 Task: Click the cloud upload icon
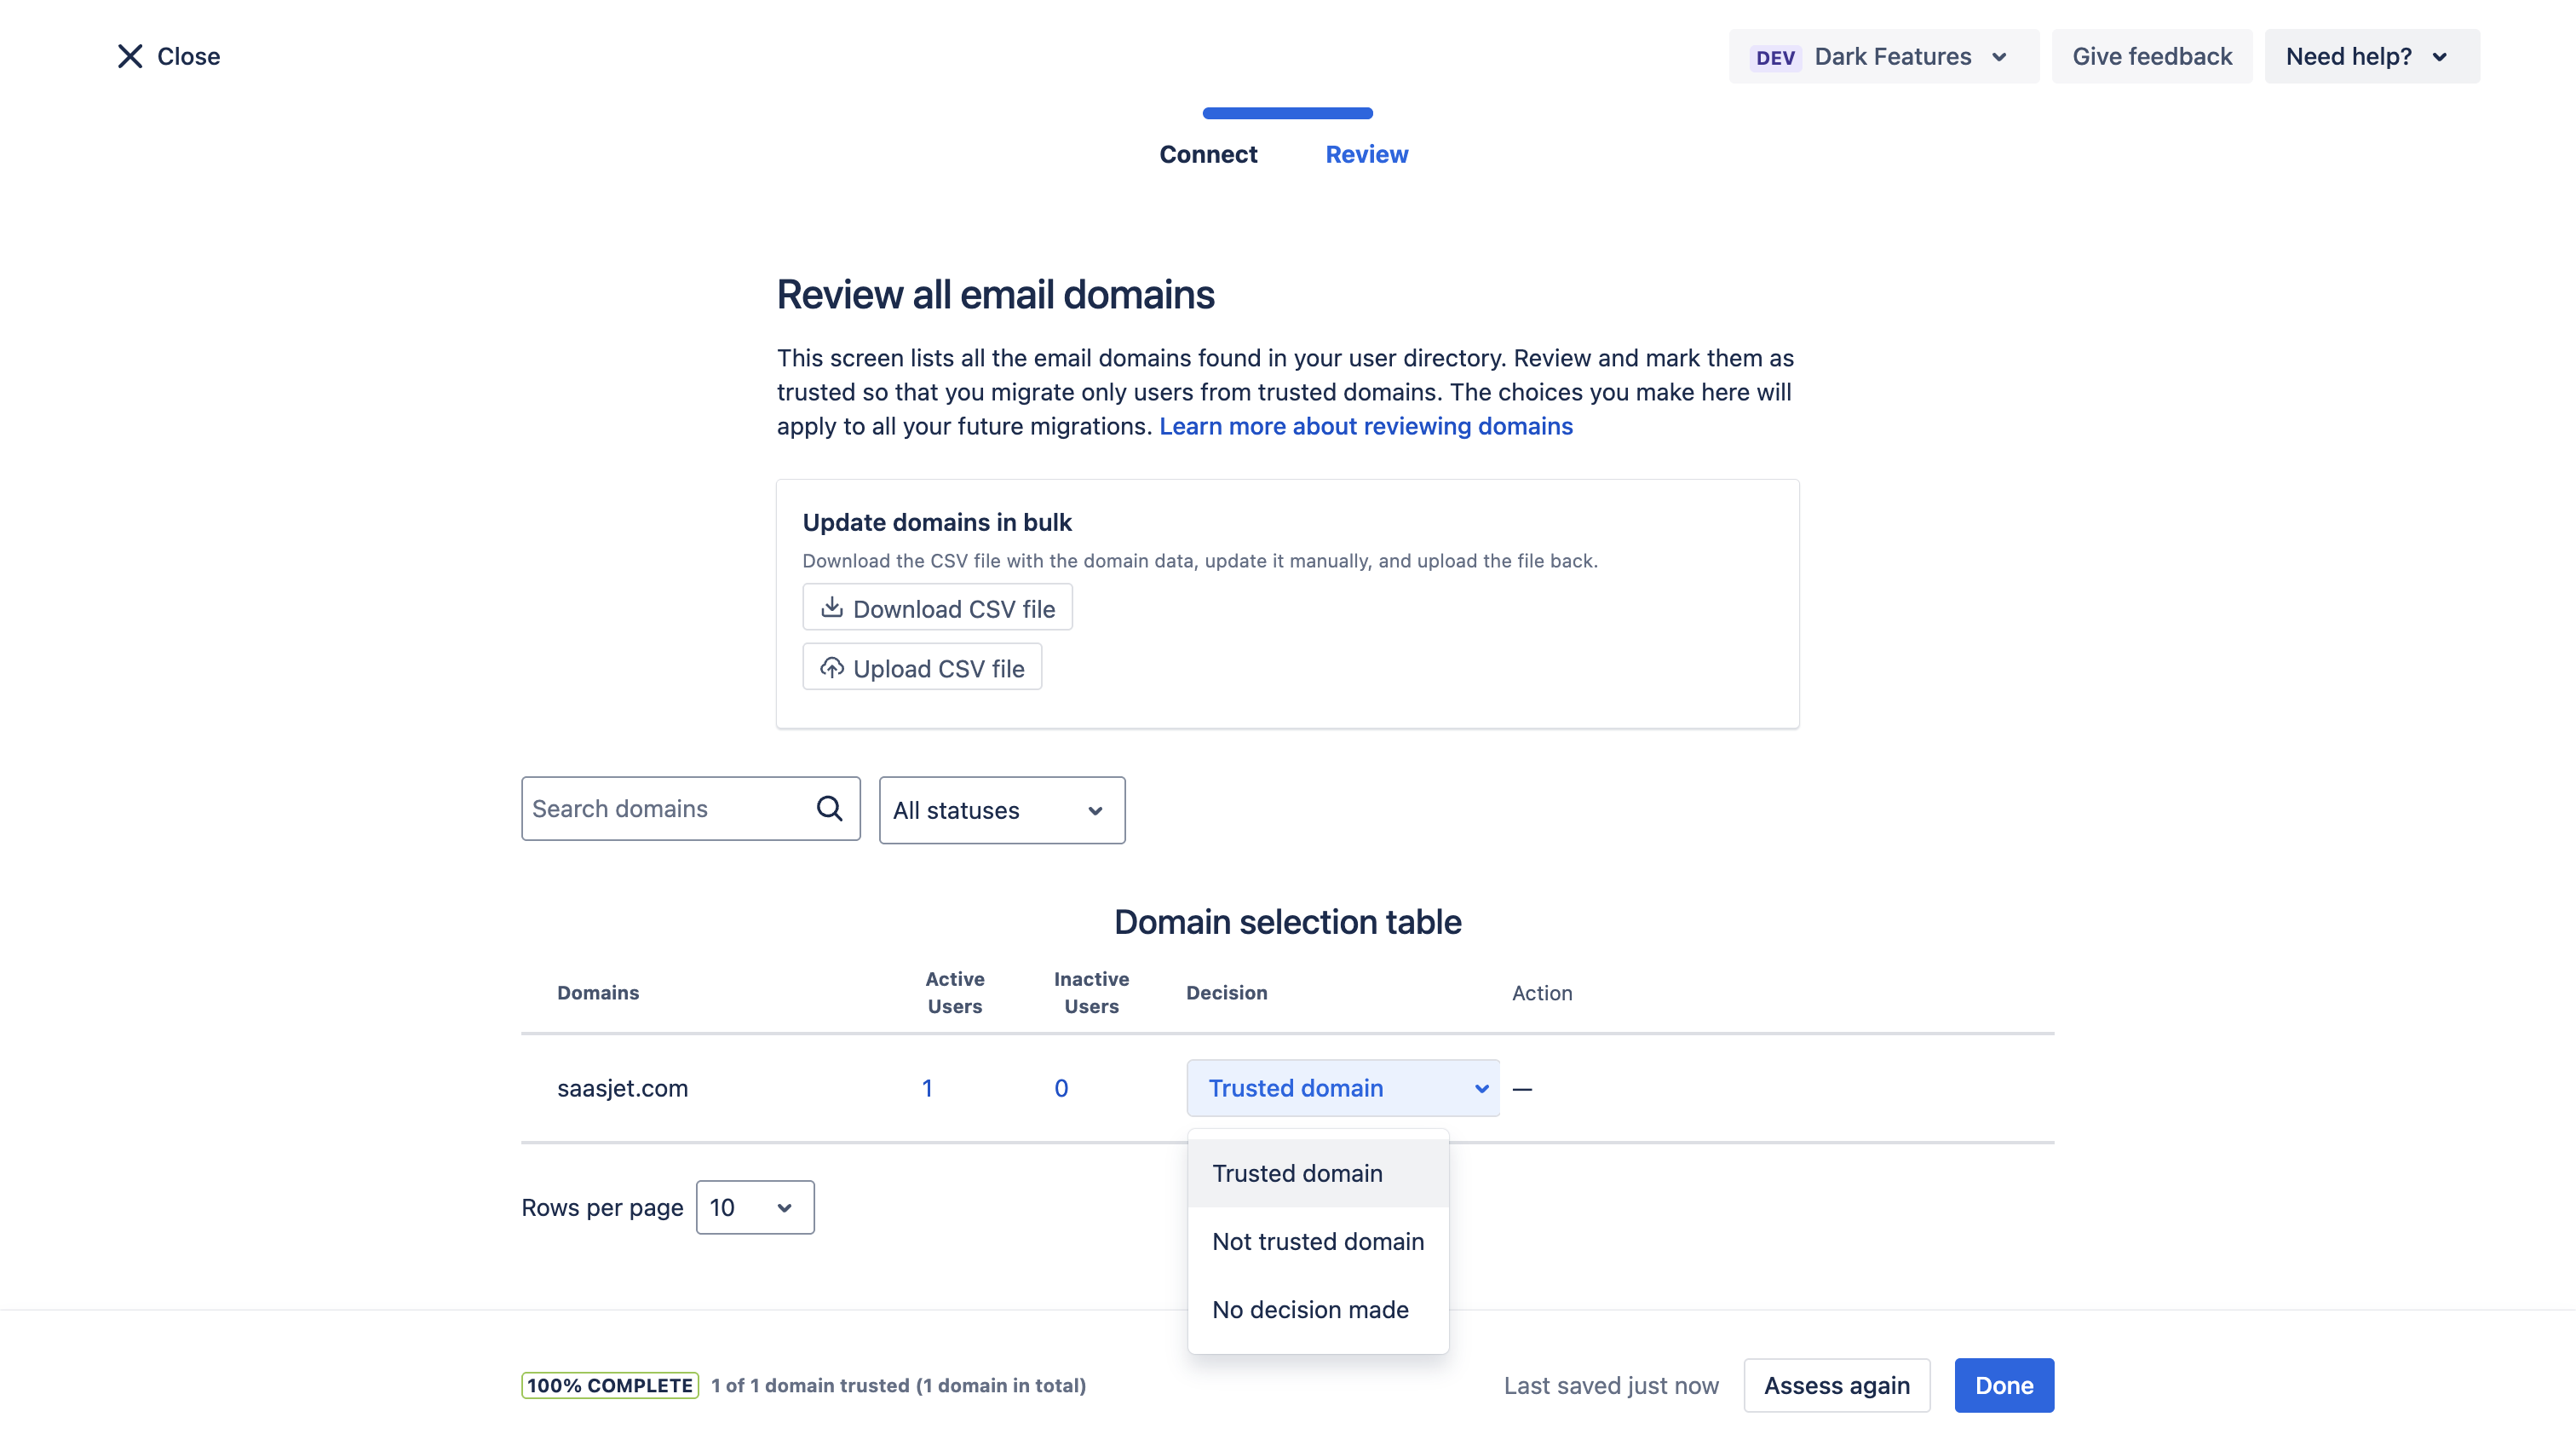click(x=831, y=668)
